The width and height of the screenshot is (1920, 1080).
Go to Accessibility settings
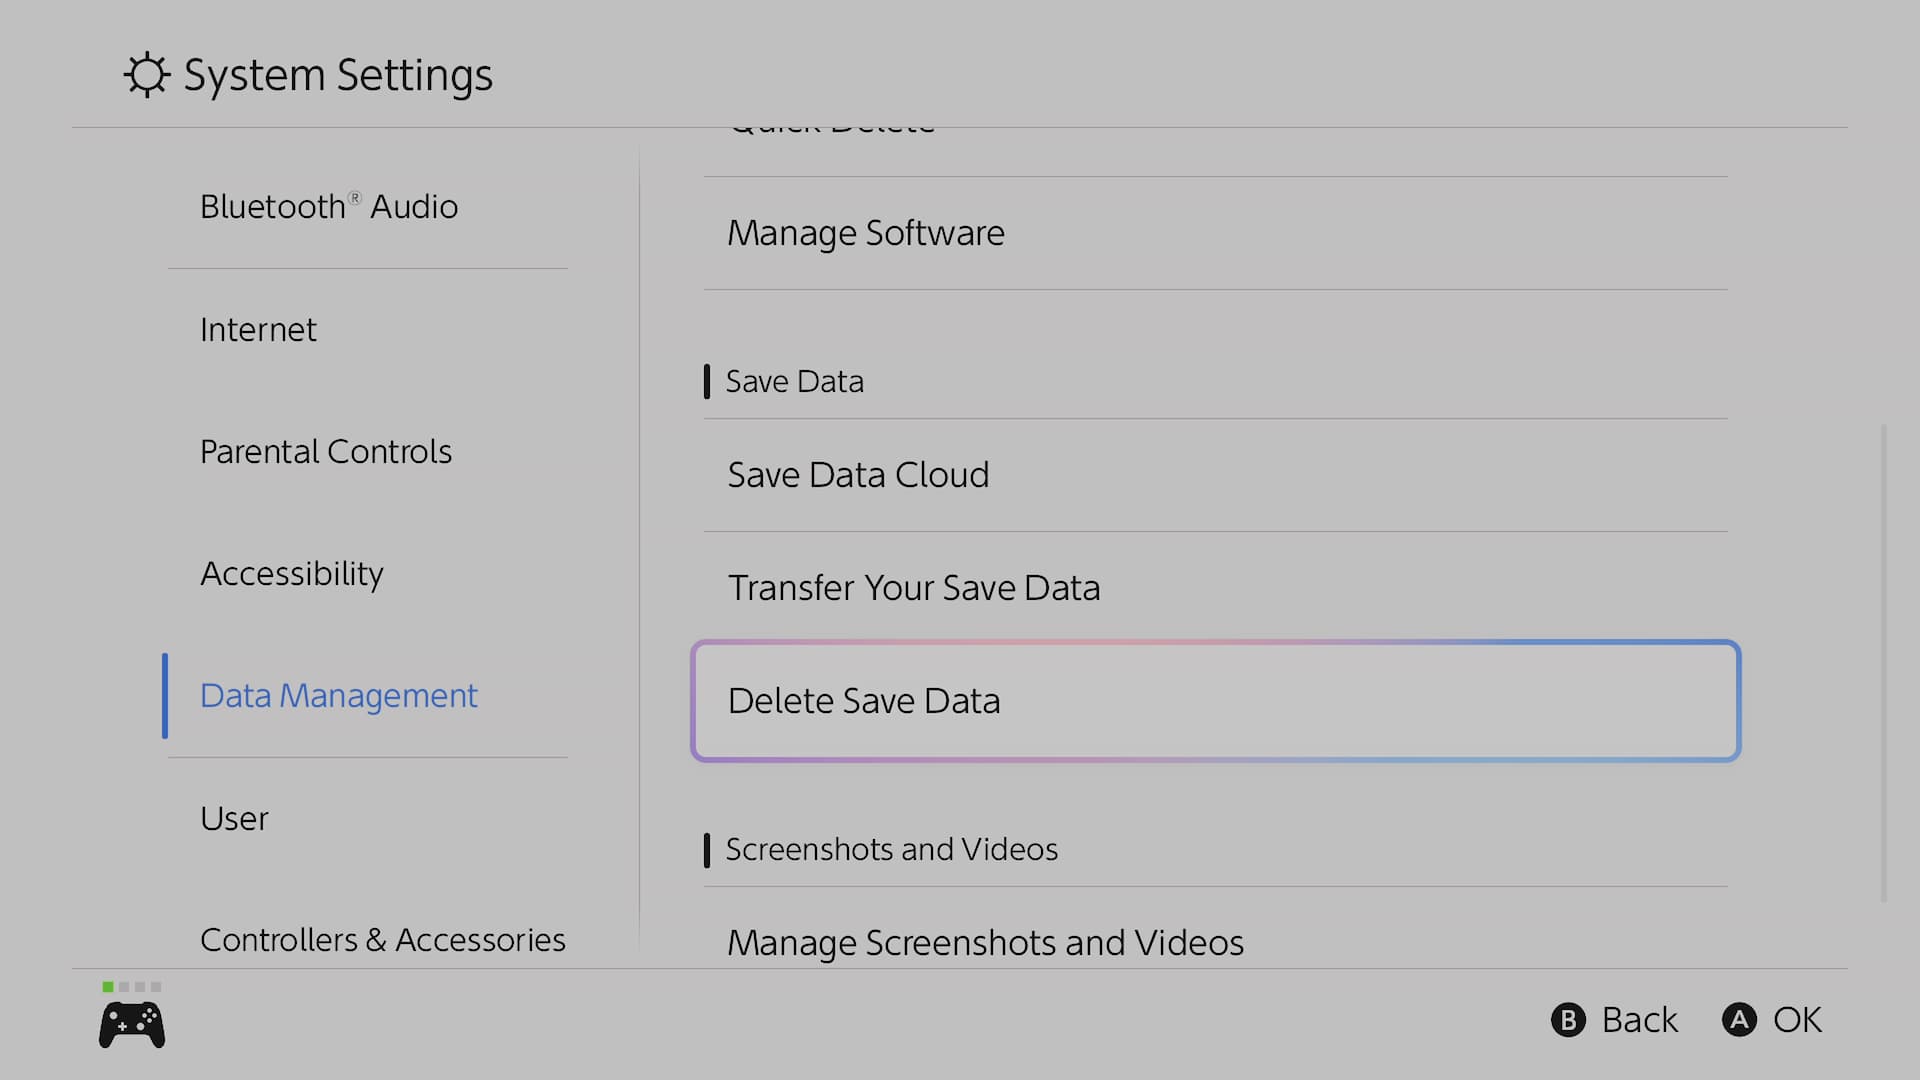pyautogui.click(x=292, y=574)
